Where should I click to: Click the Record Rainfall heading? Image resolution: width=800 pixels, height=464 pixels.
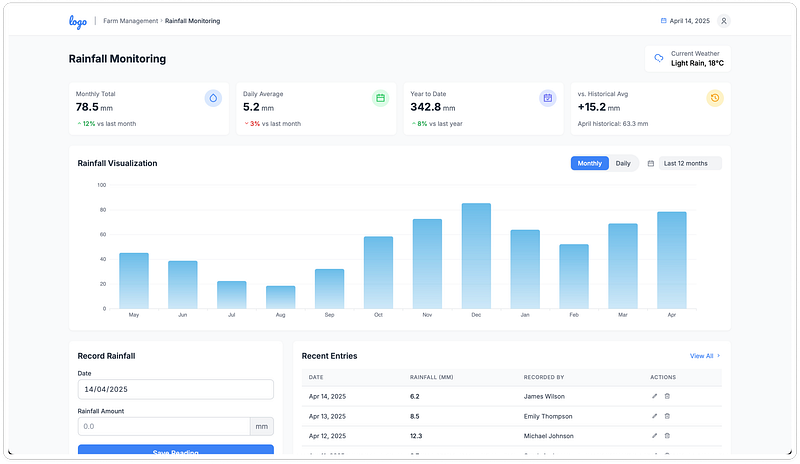point(106,356)
